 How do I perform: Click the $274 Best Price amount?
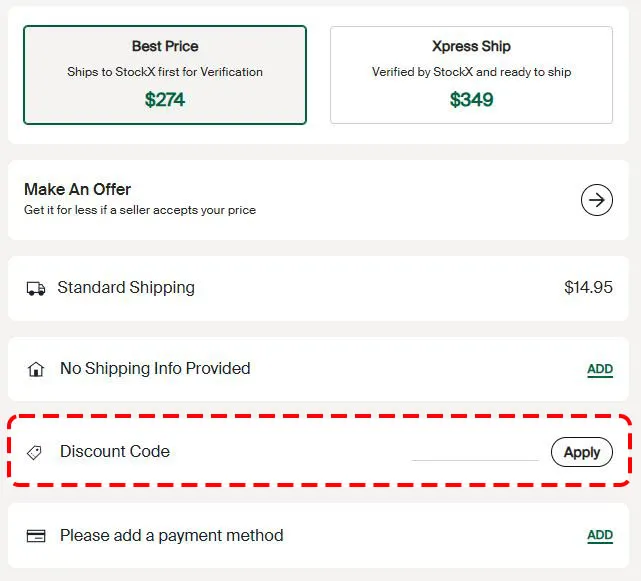click(165, 99)
